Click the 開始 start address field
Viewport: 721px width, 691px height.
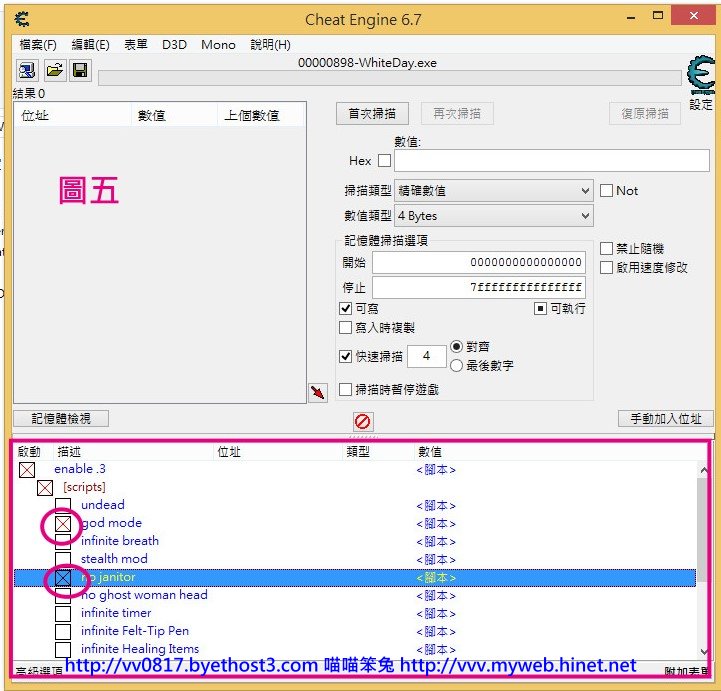click(x=479, y=263)
